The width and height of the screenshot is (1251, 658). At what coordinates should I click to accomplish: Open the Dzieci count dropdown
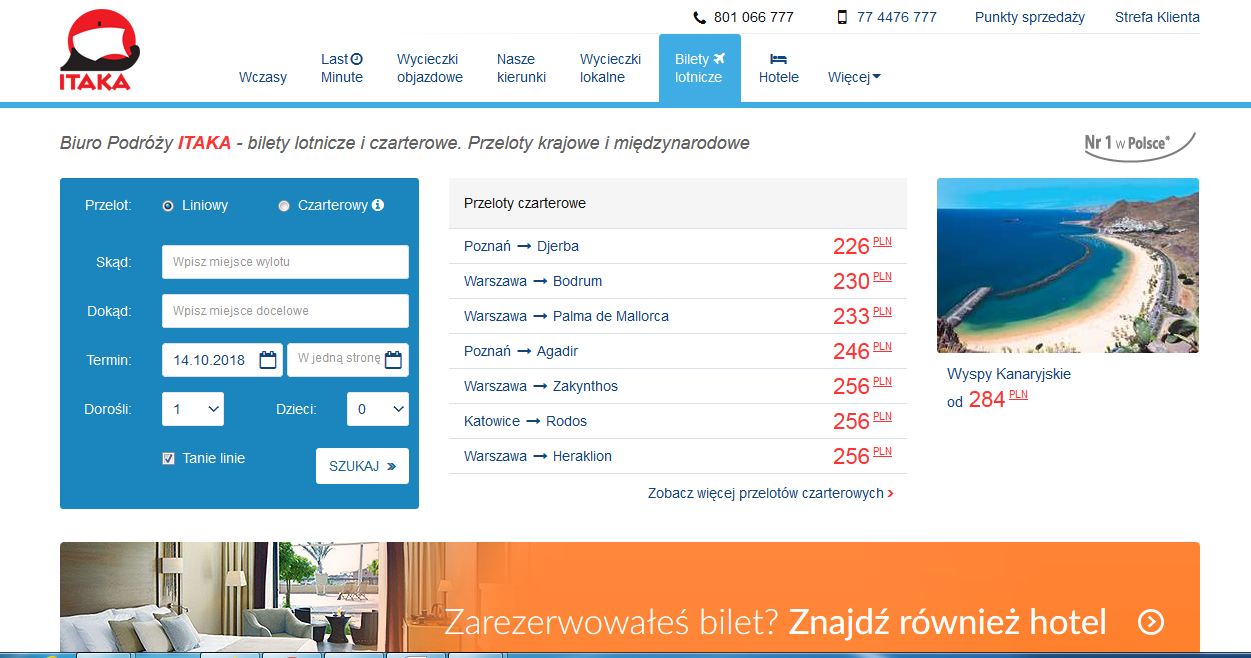[x=378, y=409]
